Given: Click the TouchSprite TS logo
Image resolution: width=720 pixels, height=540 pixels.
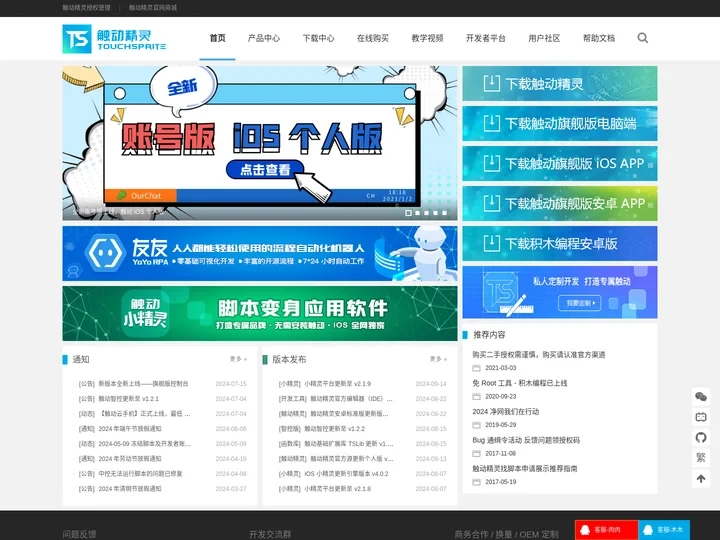Looking at the screenshot, I should coord(114,39).
